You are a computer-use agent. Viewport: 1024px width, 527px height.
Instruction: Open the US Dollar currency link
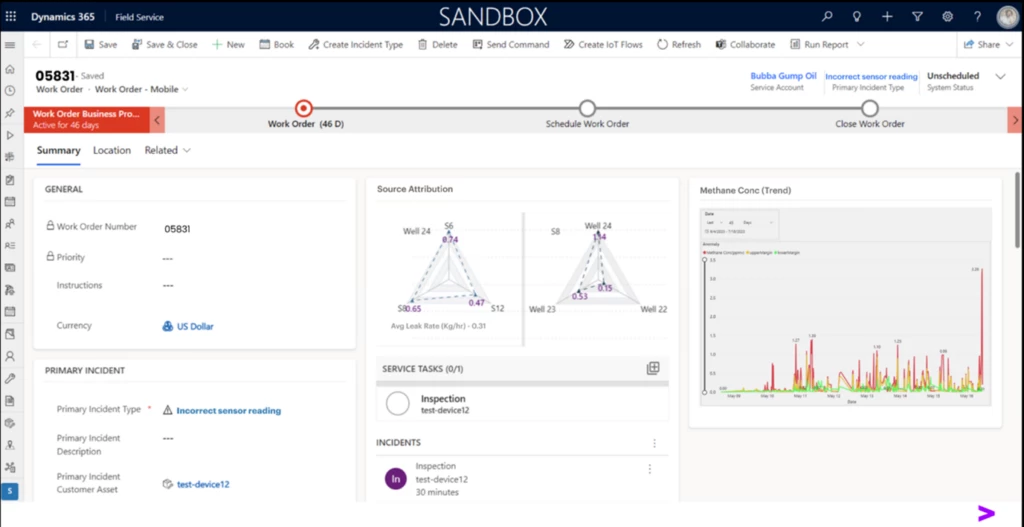[x=195, y=327]
